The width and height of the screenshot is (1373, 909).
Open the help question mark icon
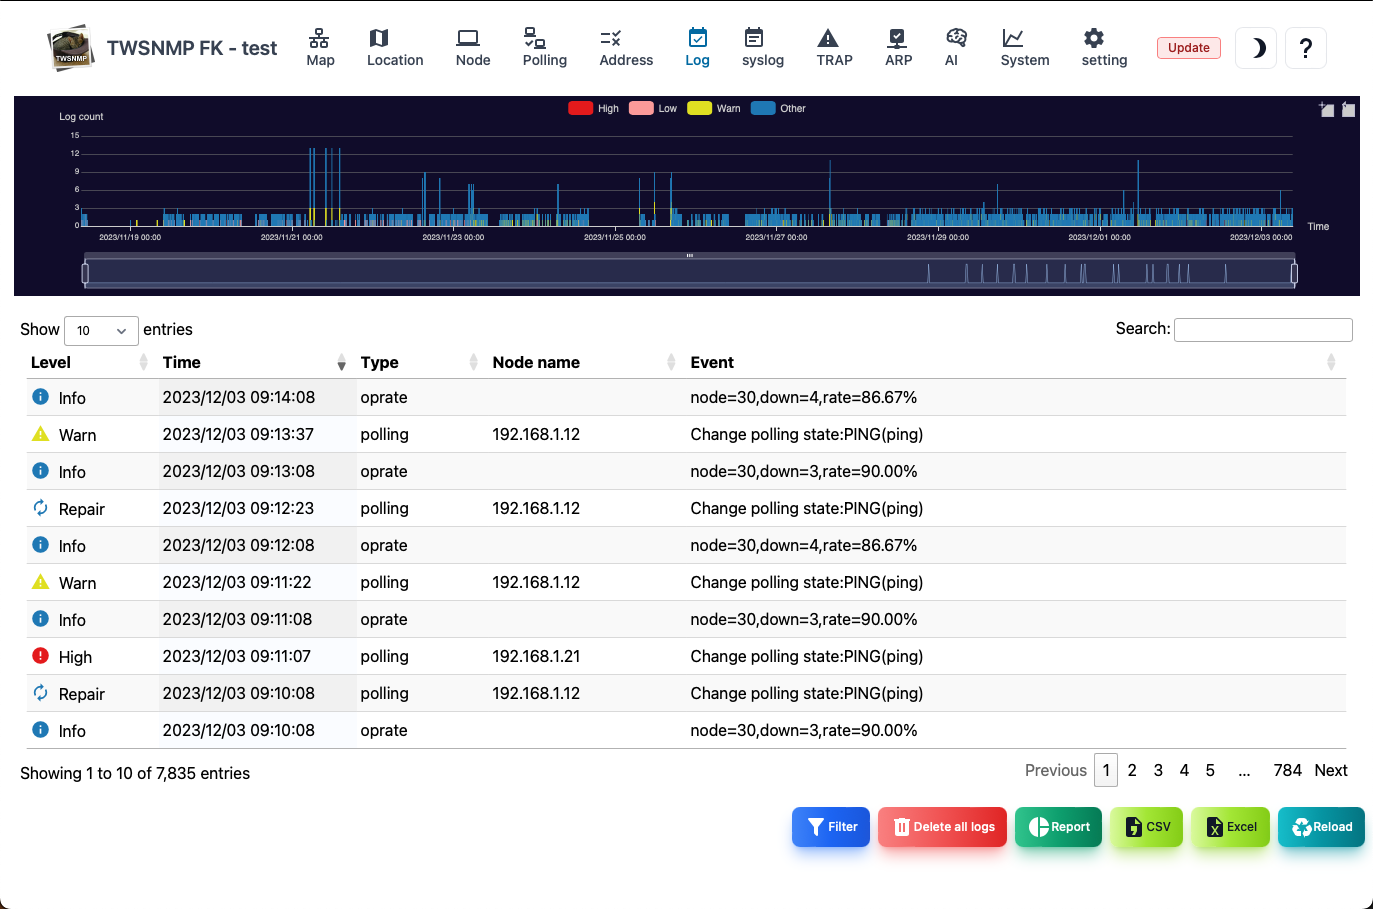(1306, 48)
